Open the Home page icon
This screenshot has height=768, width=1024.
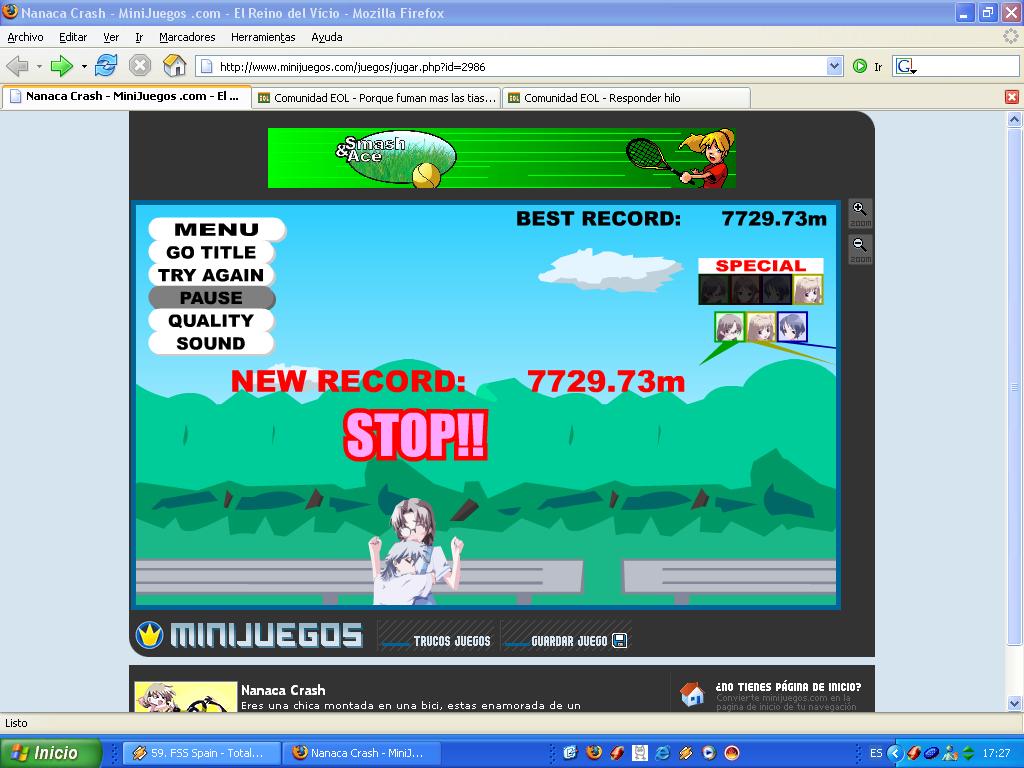click(174, 66)
